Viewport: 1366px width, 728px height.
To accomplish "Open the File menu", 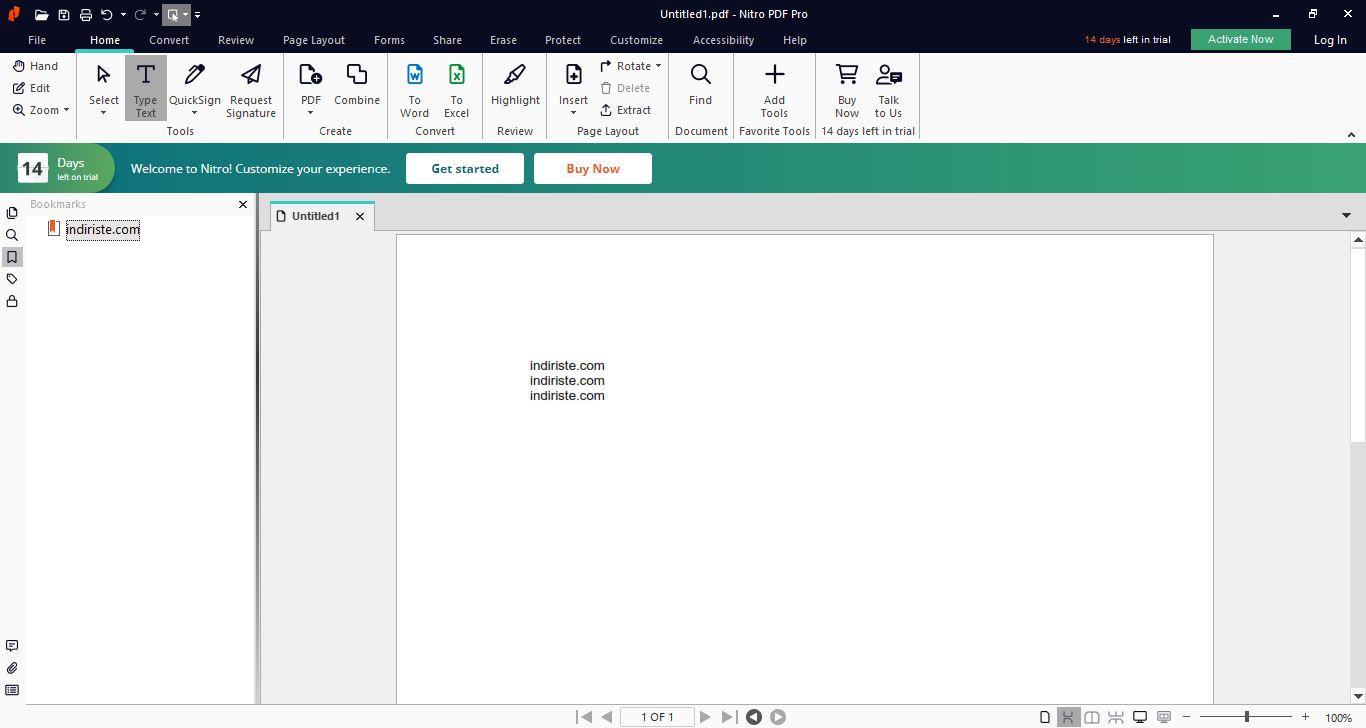I will point(37,40).
